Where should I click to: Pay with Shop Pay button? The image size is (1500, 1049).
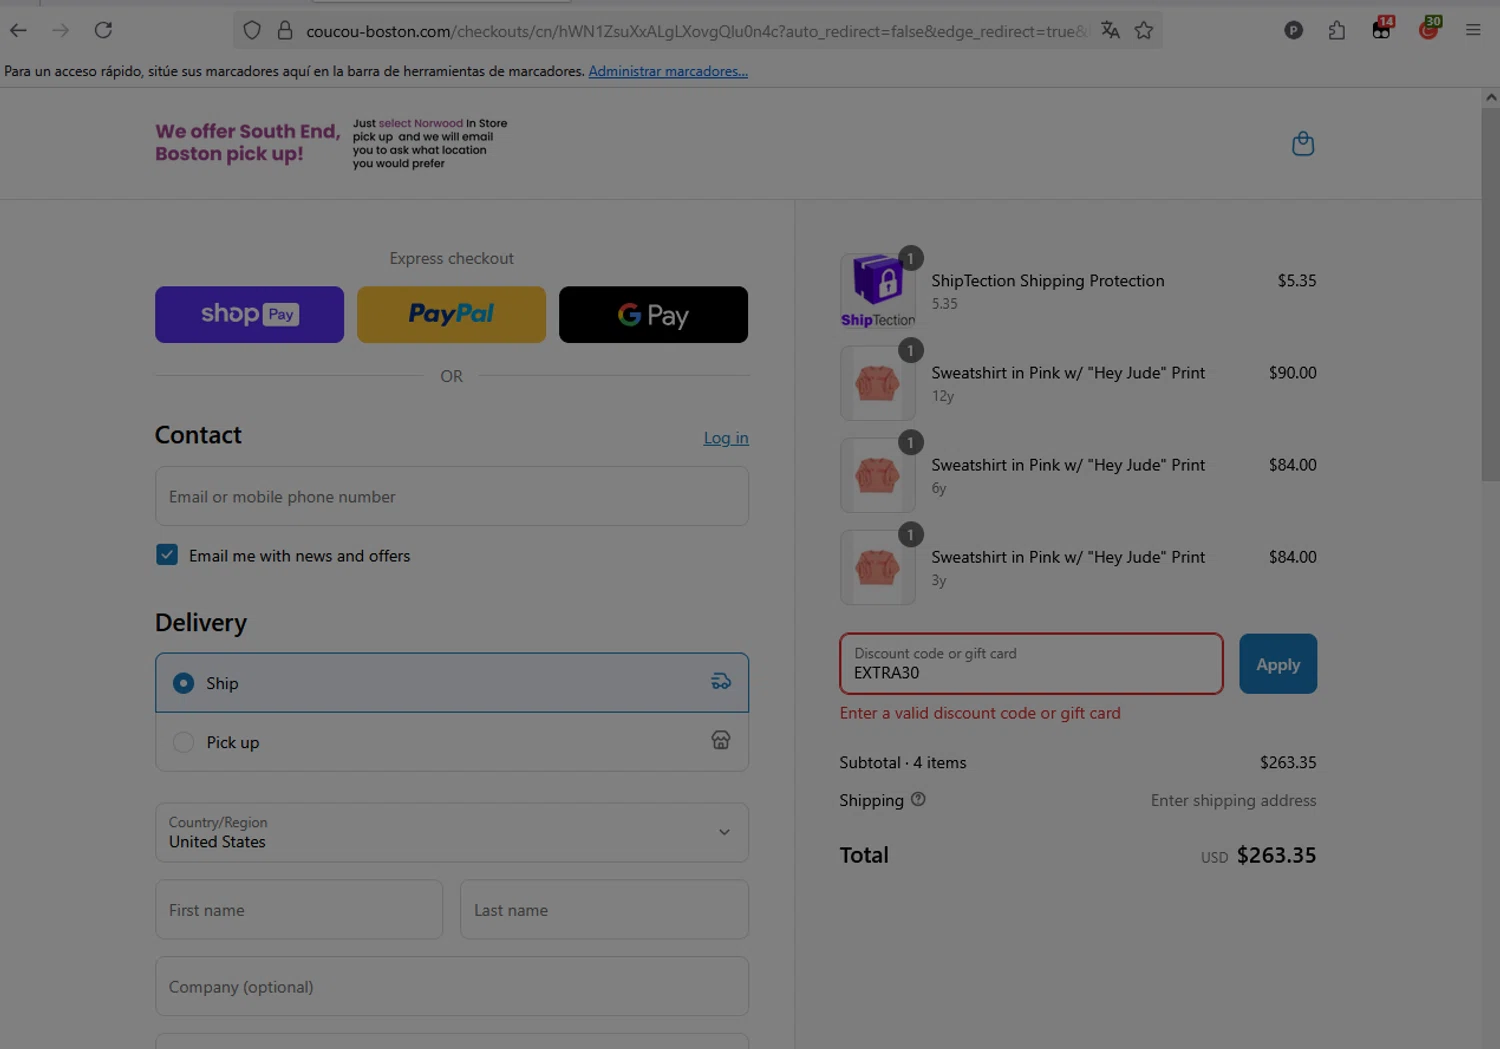249,314
